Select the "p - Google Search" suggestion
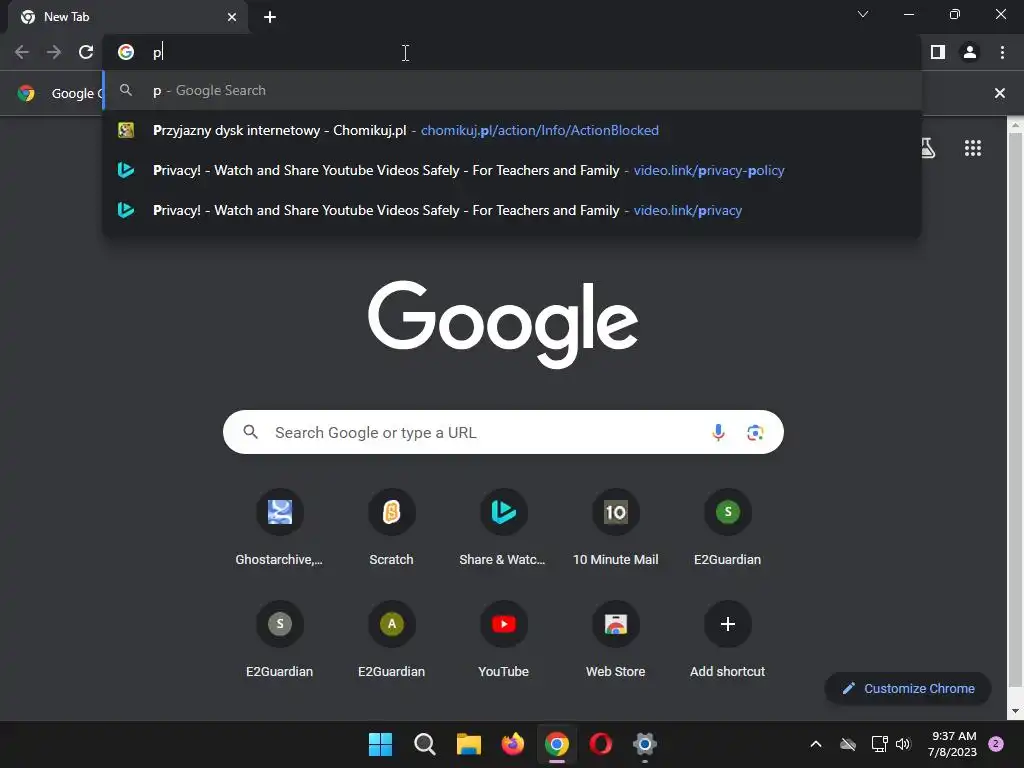The width and height of the screenshot is (1024, 768). point(513,90)
